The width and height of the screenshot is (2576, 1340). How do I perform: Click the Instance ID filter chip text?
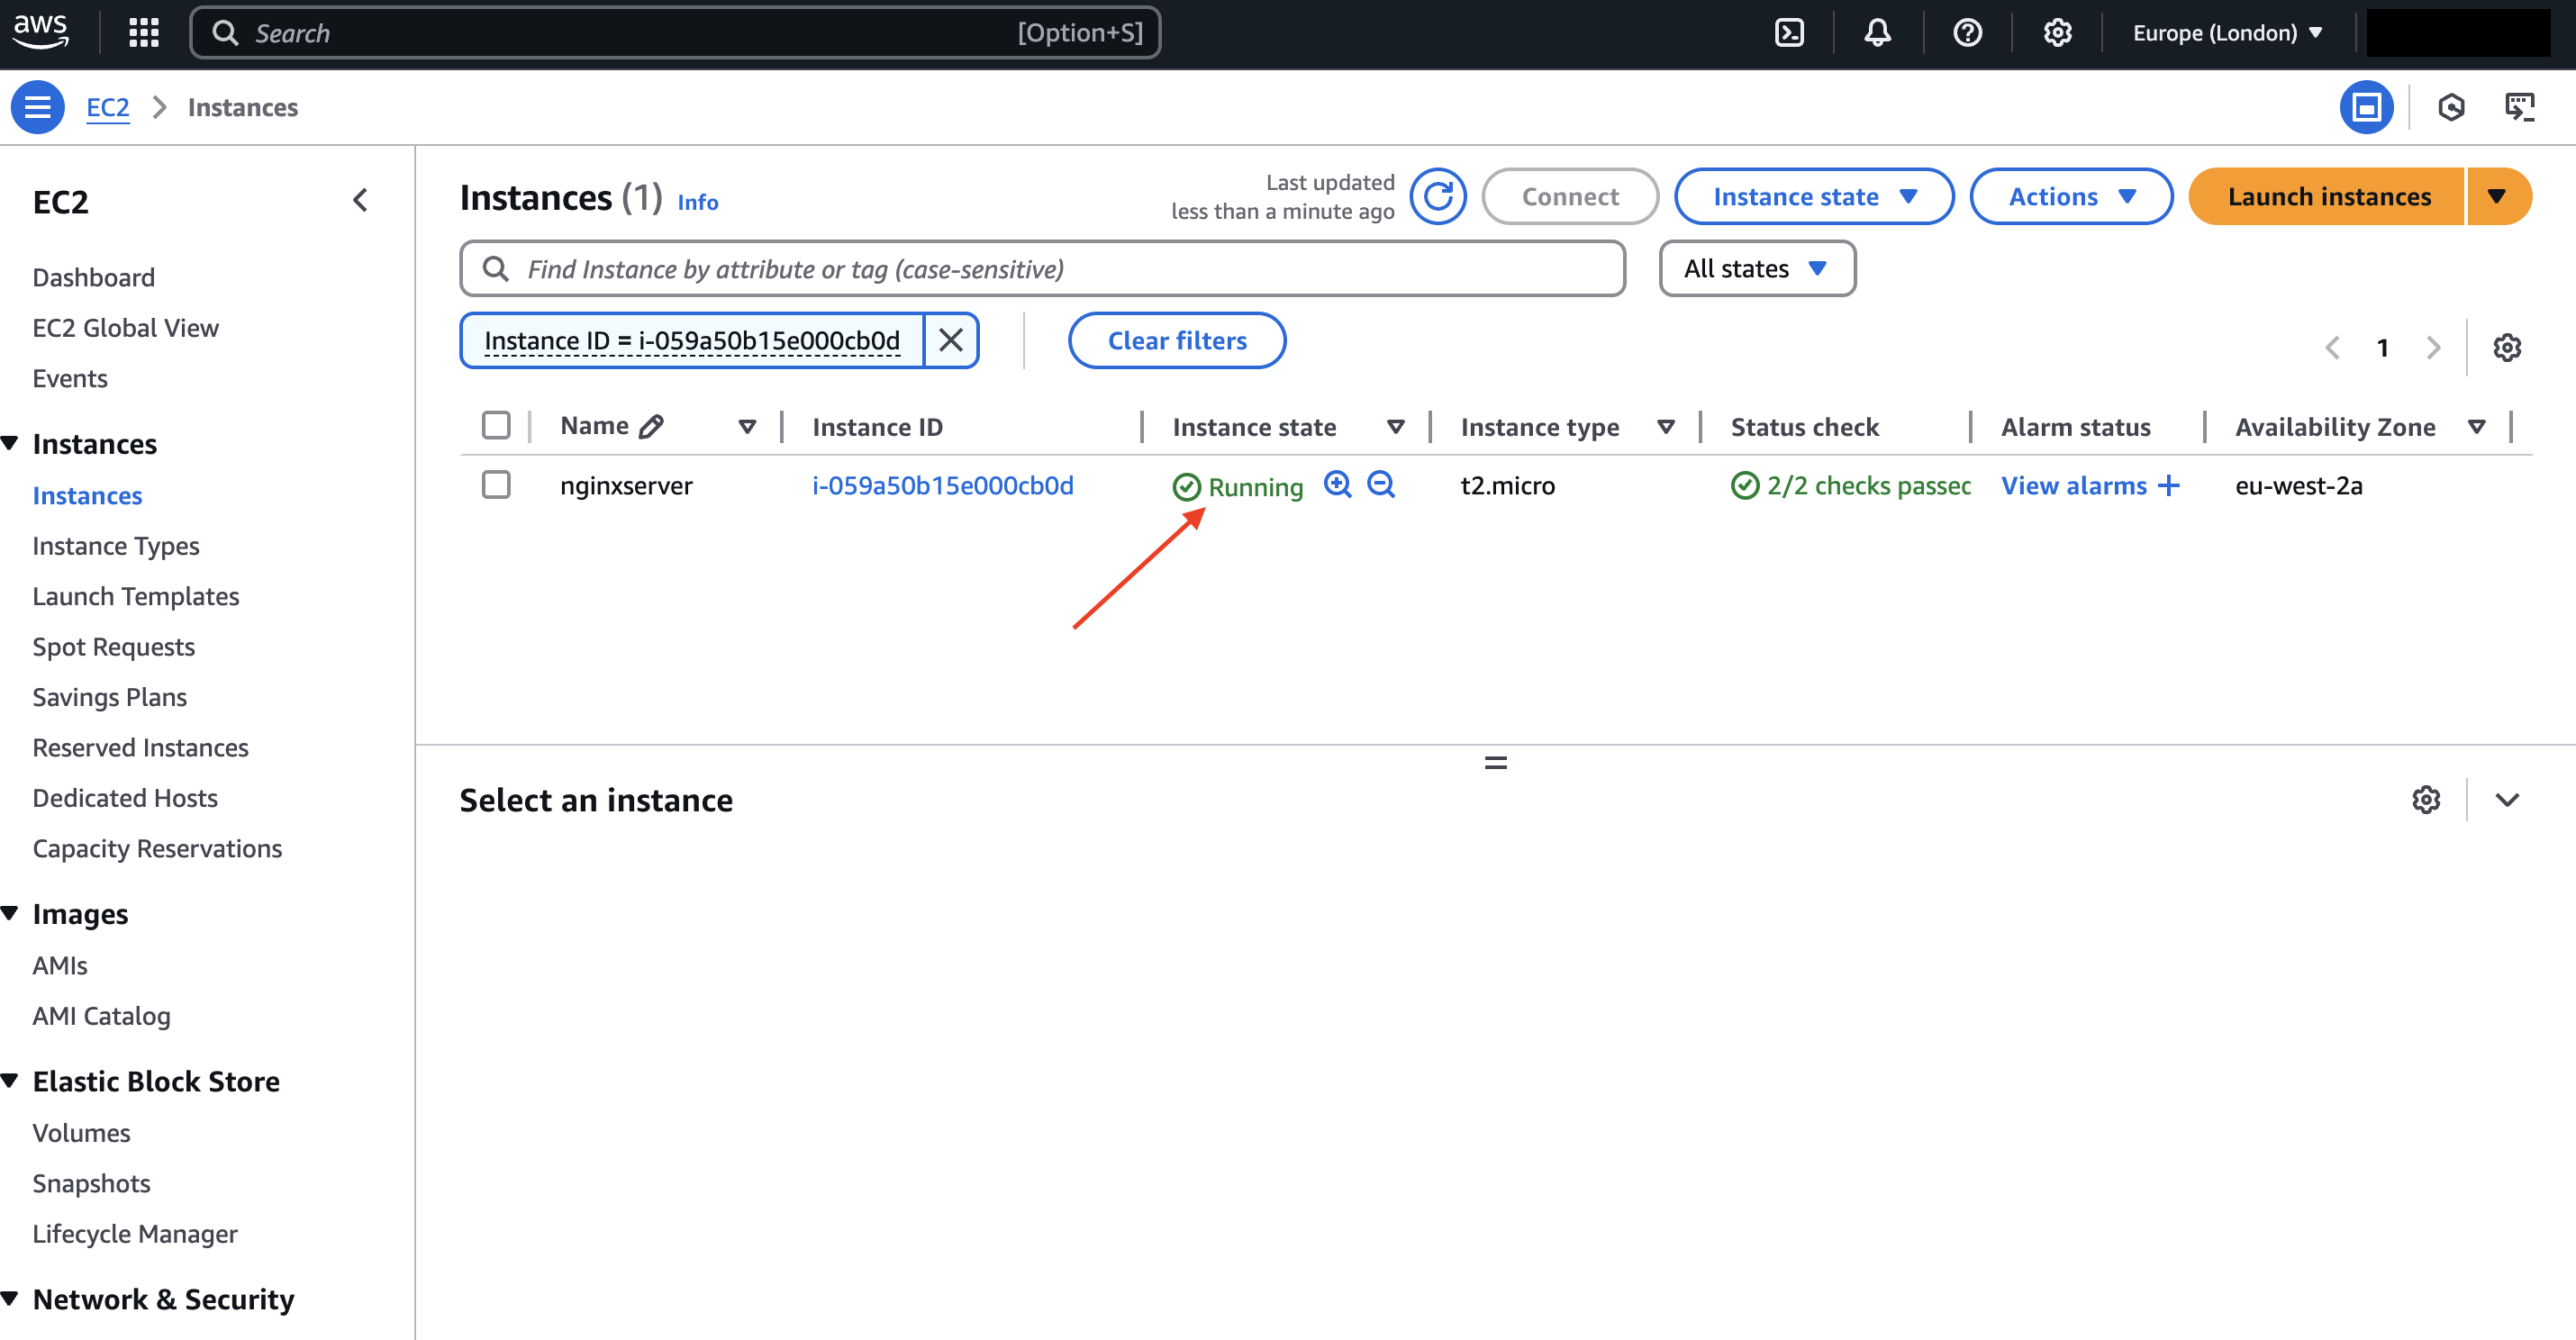pos(692,340)
